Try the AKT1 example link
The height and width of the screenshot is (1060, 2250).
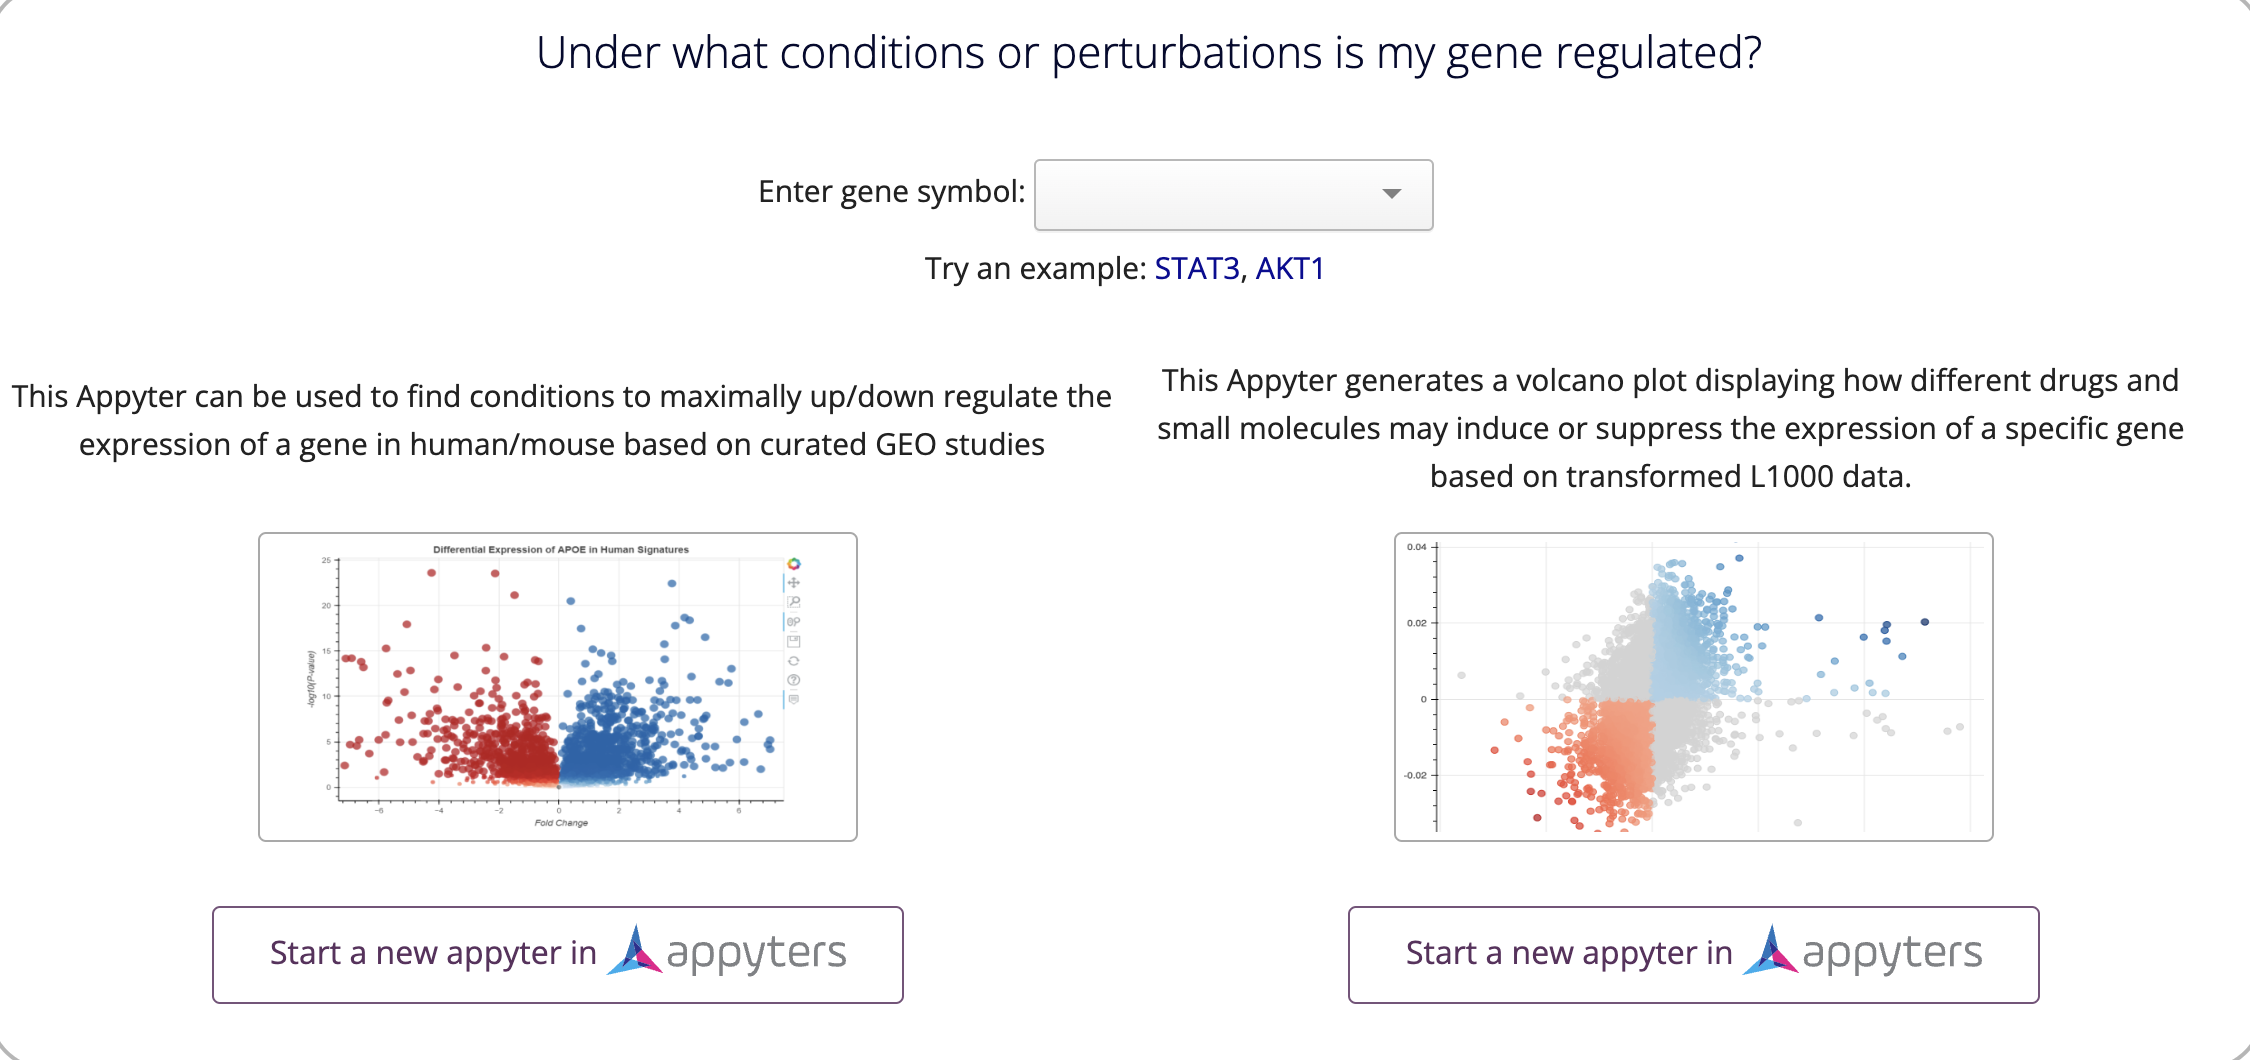(x=1289, y=269)
